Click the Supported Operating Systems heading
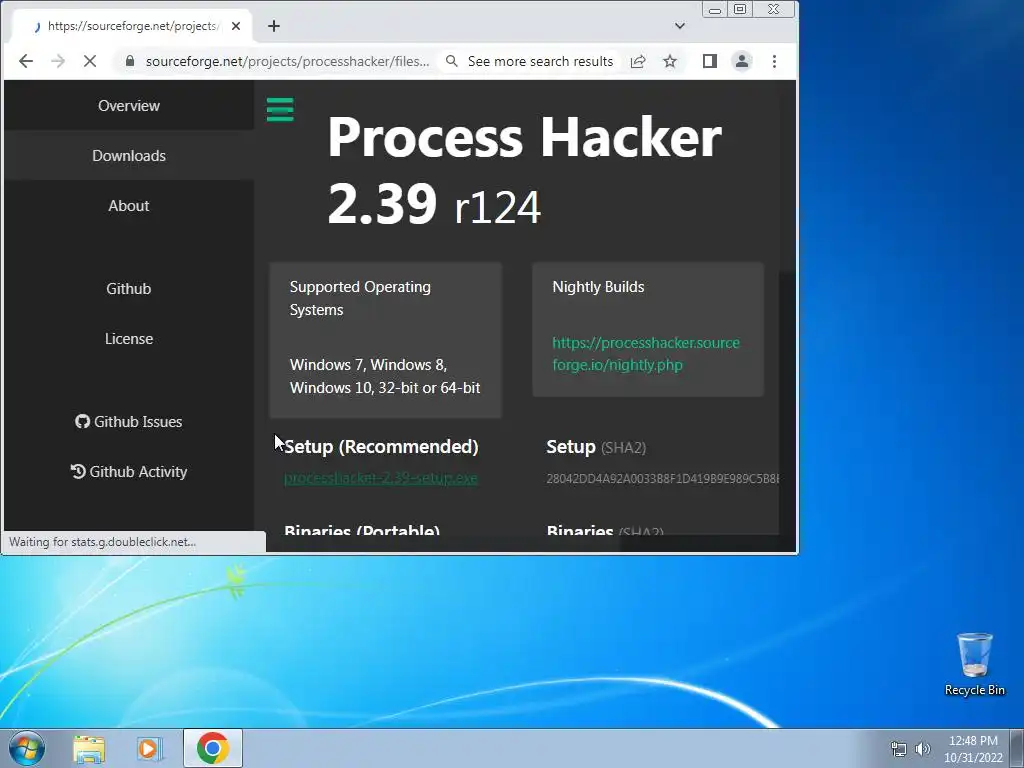This screenshot has width=1024, height=768. (360, 298)
